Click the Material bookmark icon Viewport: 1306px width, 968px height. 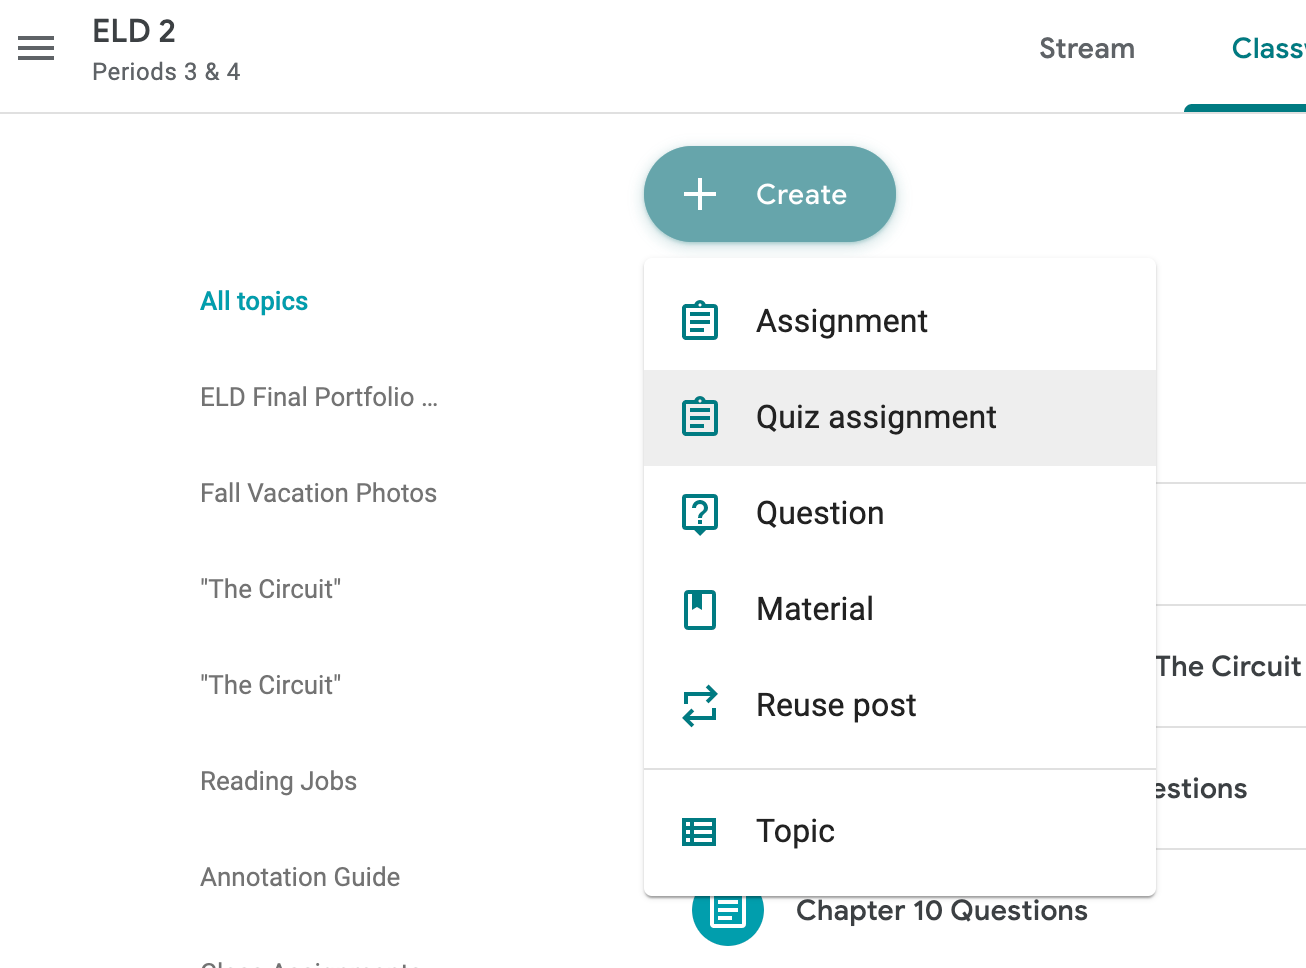(699, 609)
